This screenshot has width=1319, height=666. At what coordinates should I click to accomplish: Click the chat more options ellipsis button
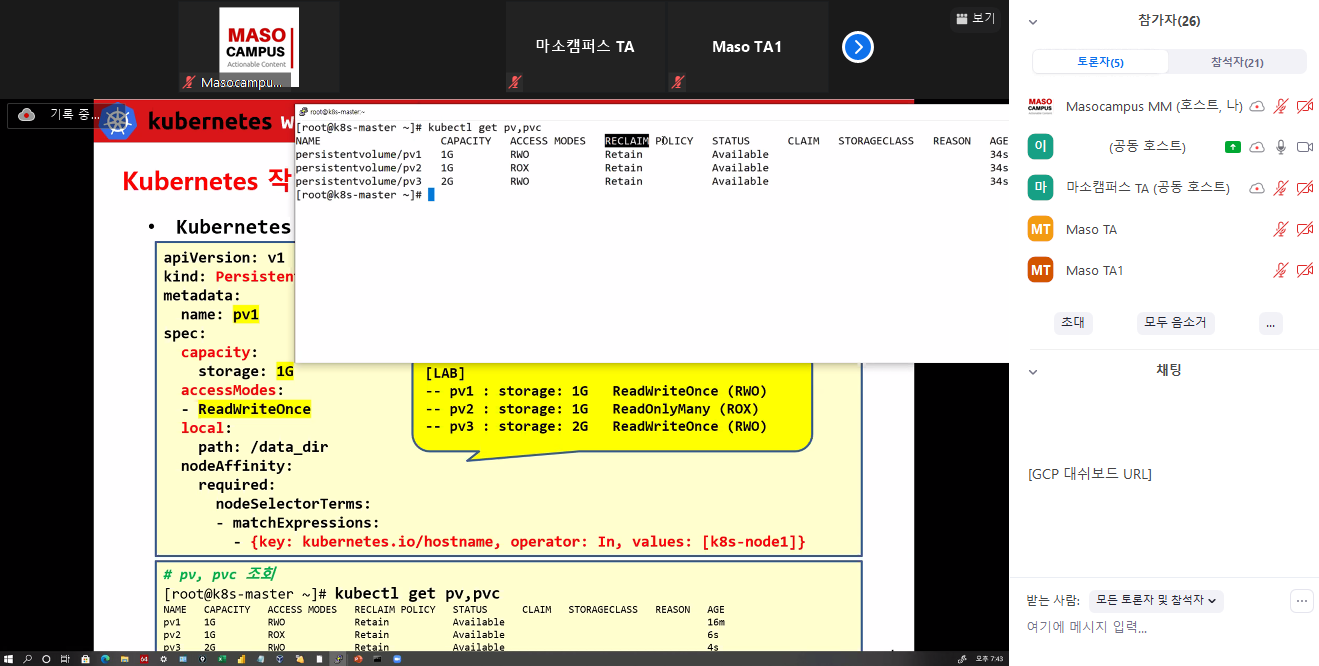pyautogui.click(x=1301, y=601)
